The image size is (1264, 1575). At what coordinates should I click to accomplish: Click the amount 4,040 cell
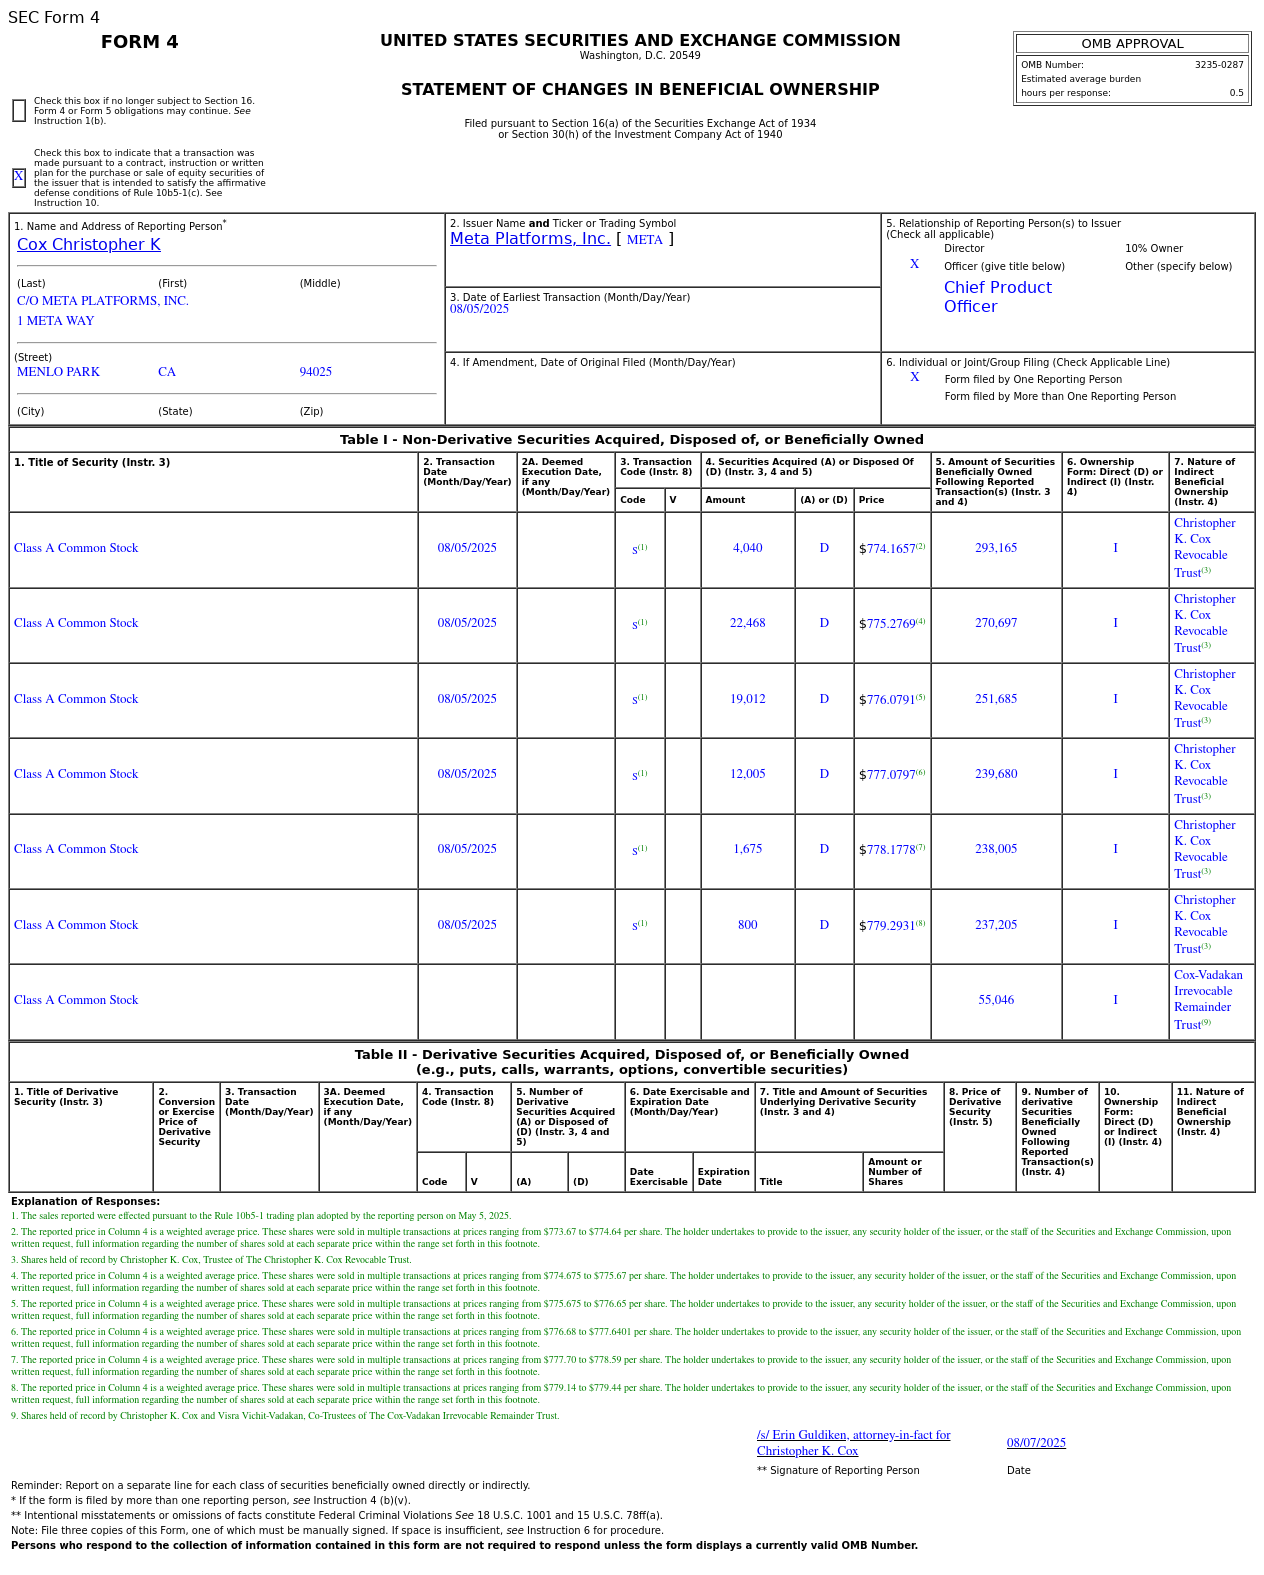click(x=748, y=548)
